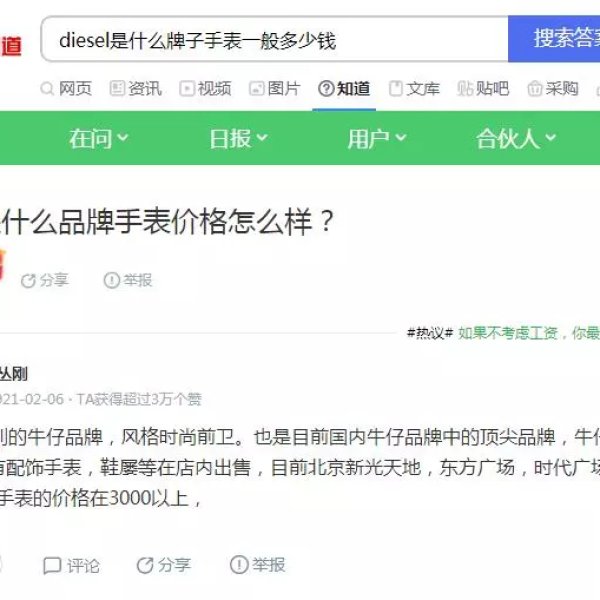This screenshot has height=600, width=600.
Task: Expand the 在问 dropdown menu
Action: pyautogui.click(x=99, y=138)
